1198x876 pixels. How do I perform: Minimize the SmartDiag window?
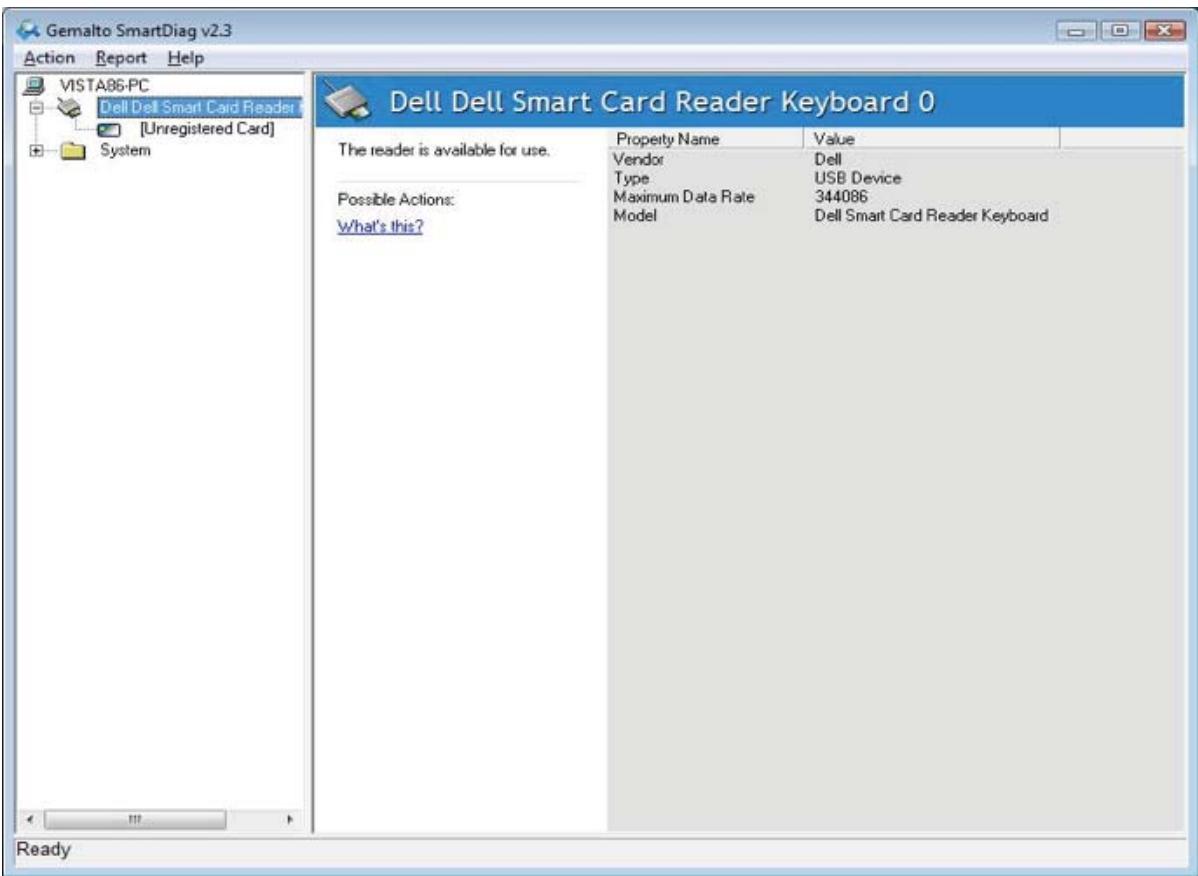click(1077, 31)
